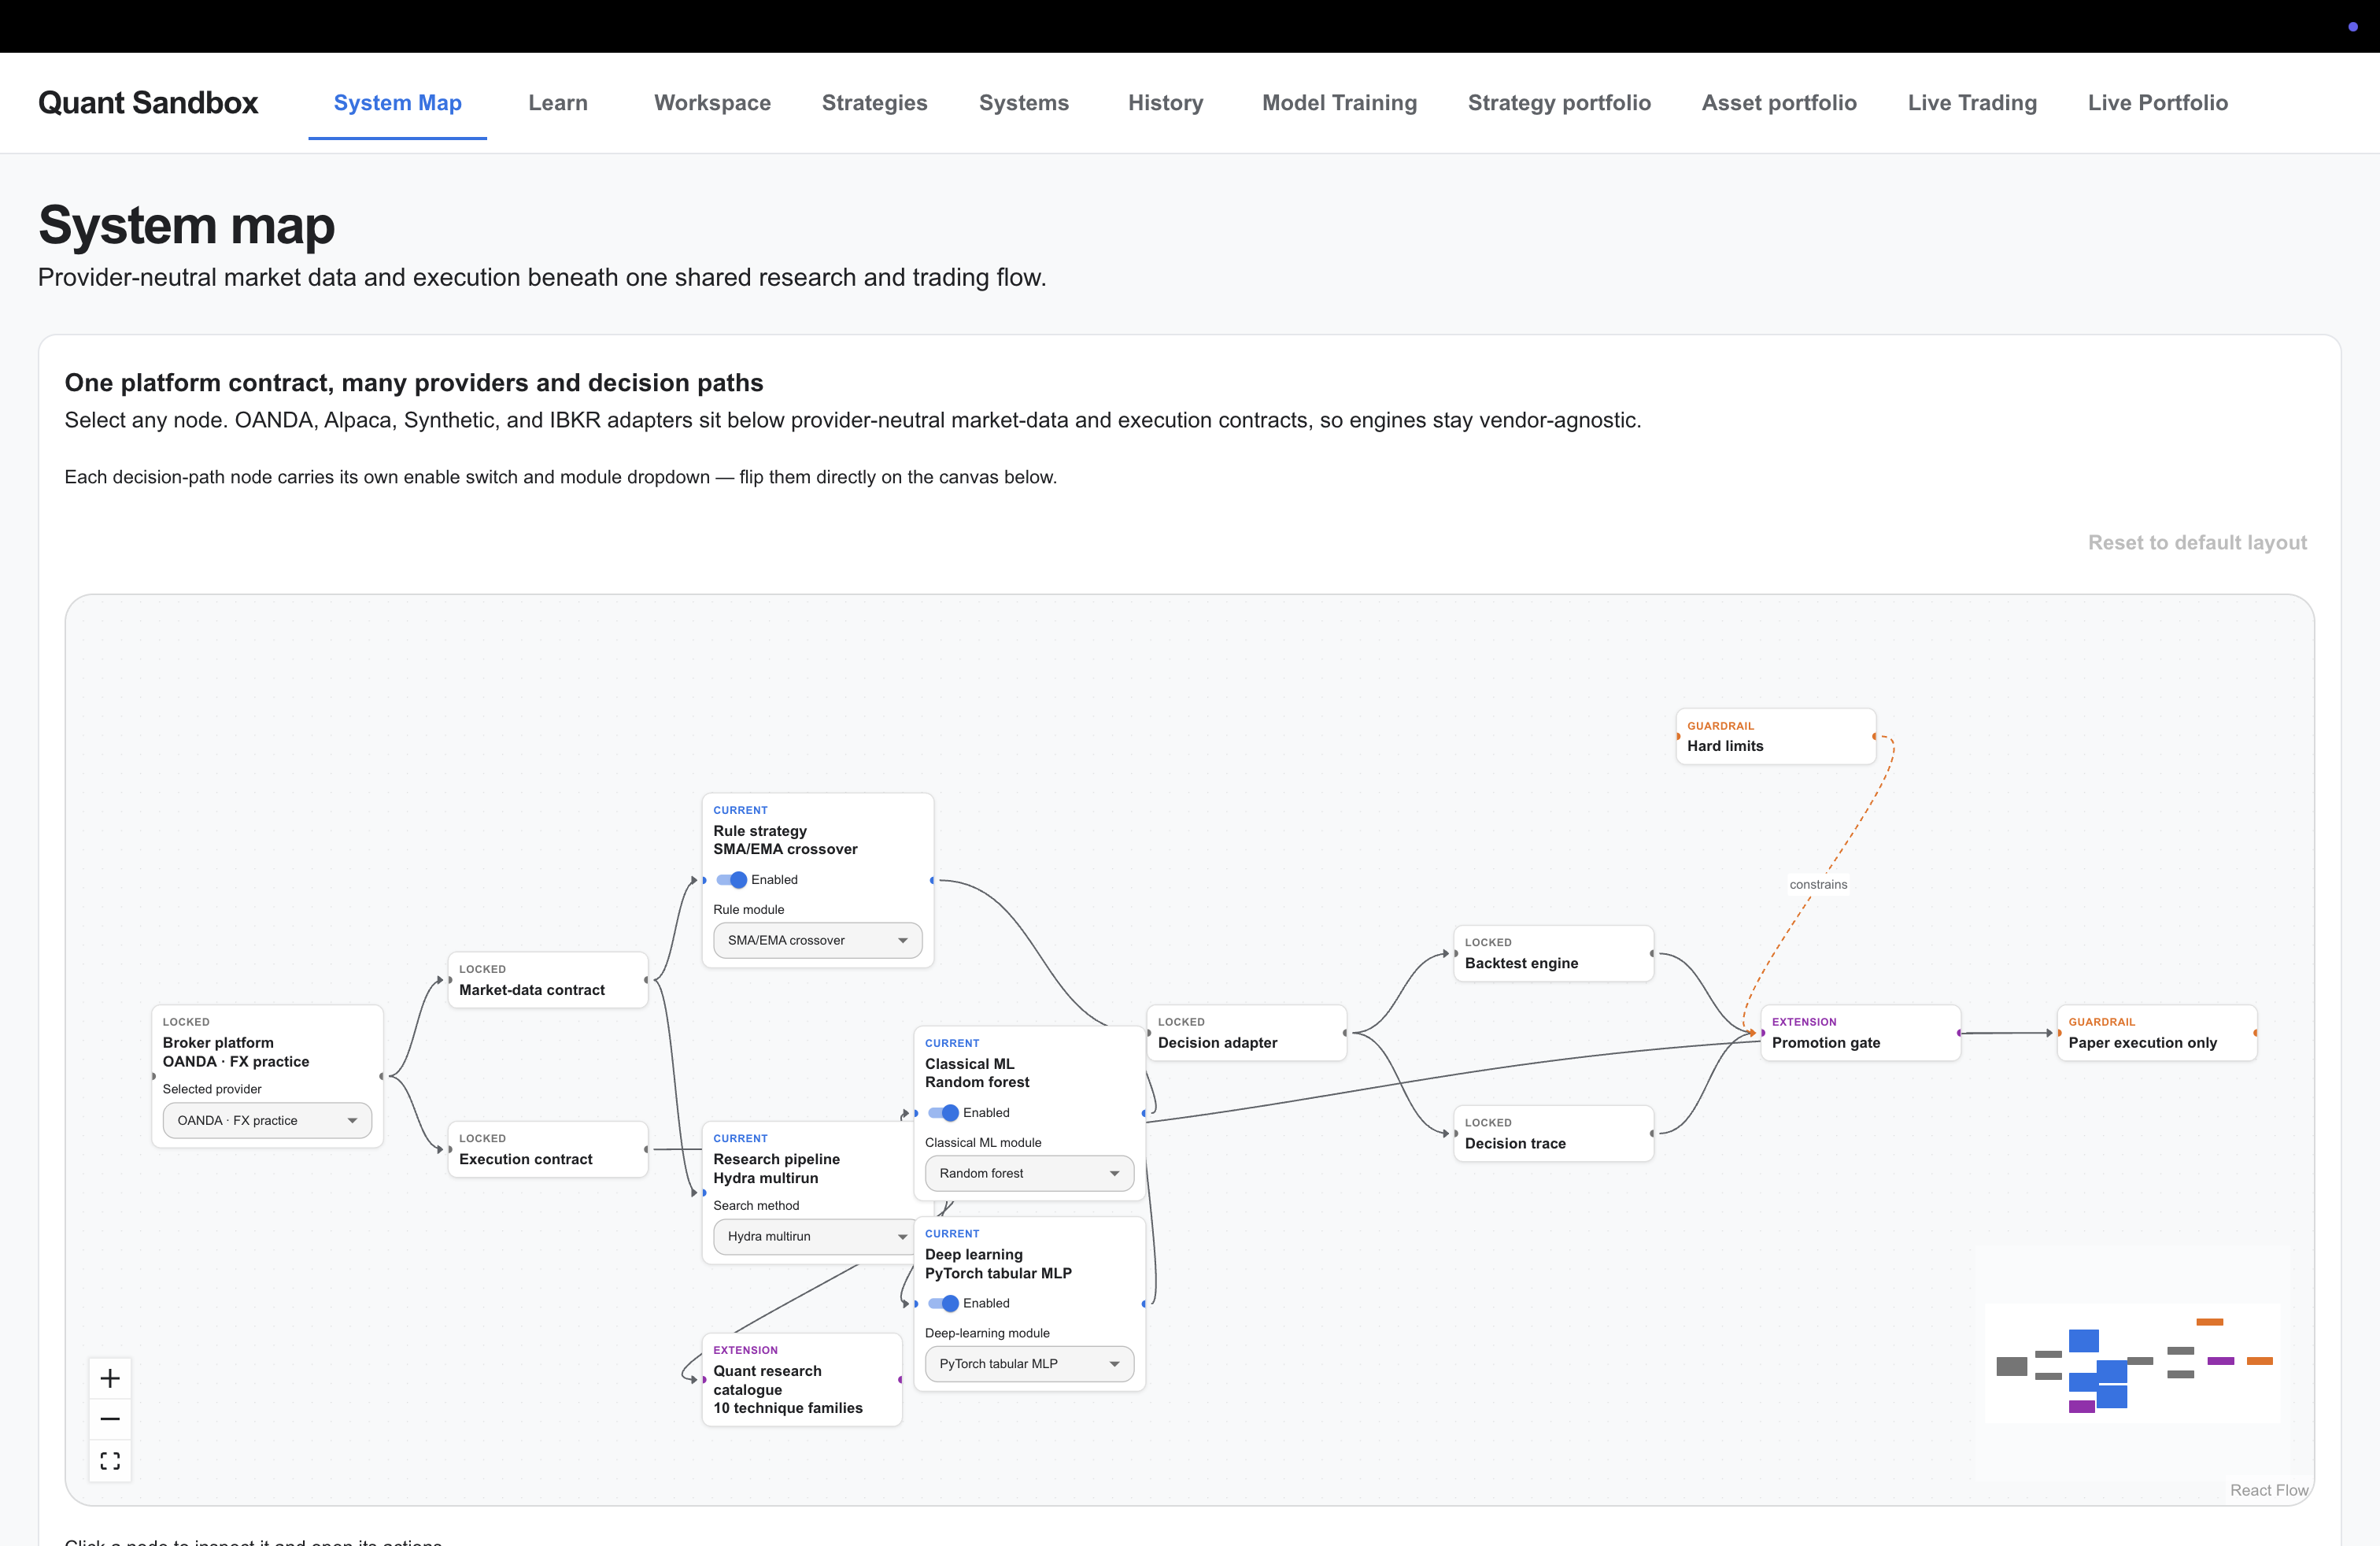The image size is (2380, 1546).
Task: Open the Learn tab
Action: 558,103
